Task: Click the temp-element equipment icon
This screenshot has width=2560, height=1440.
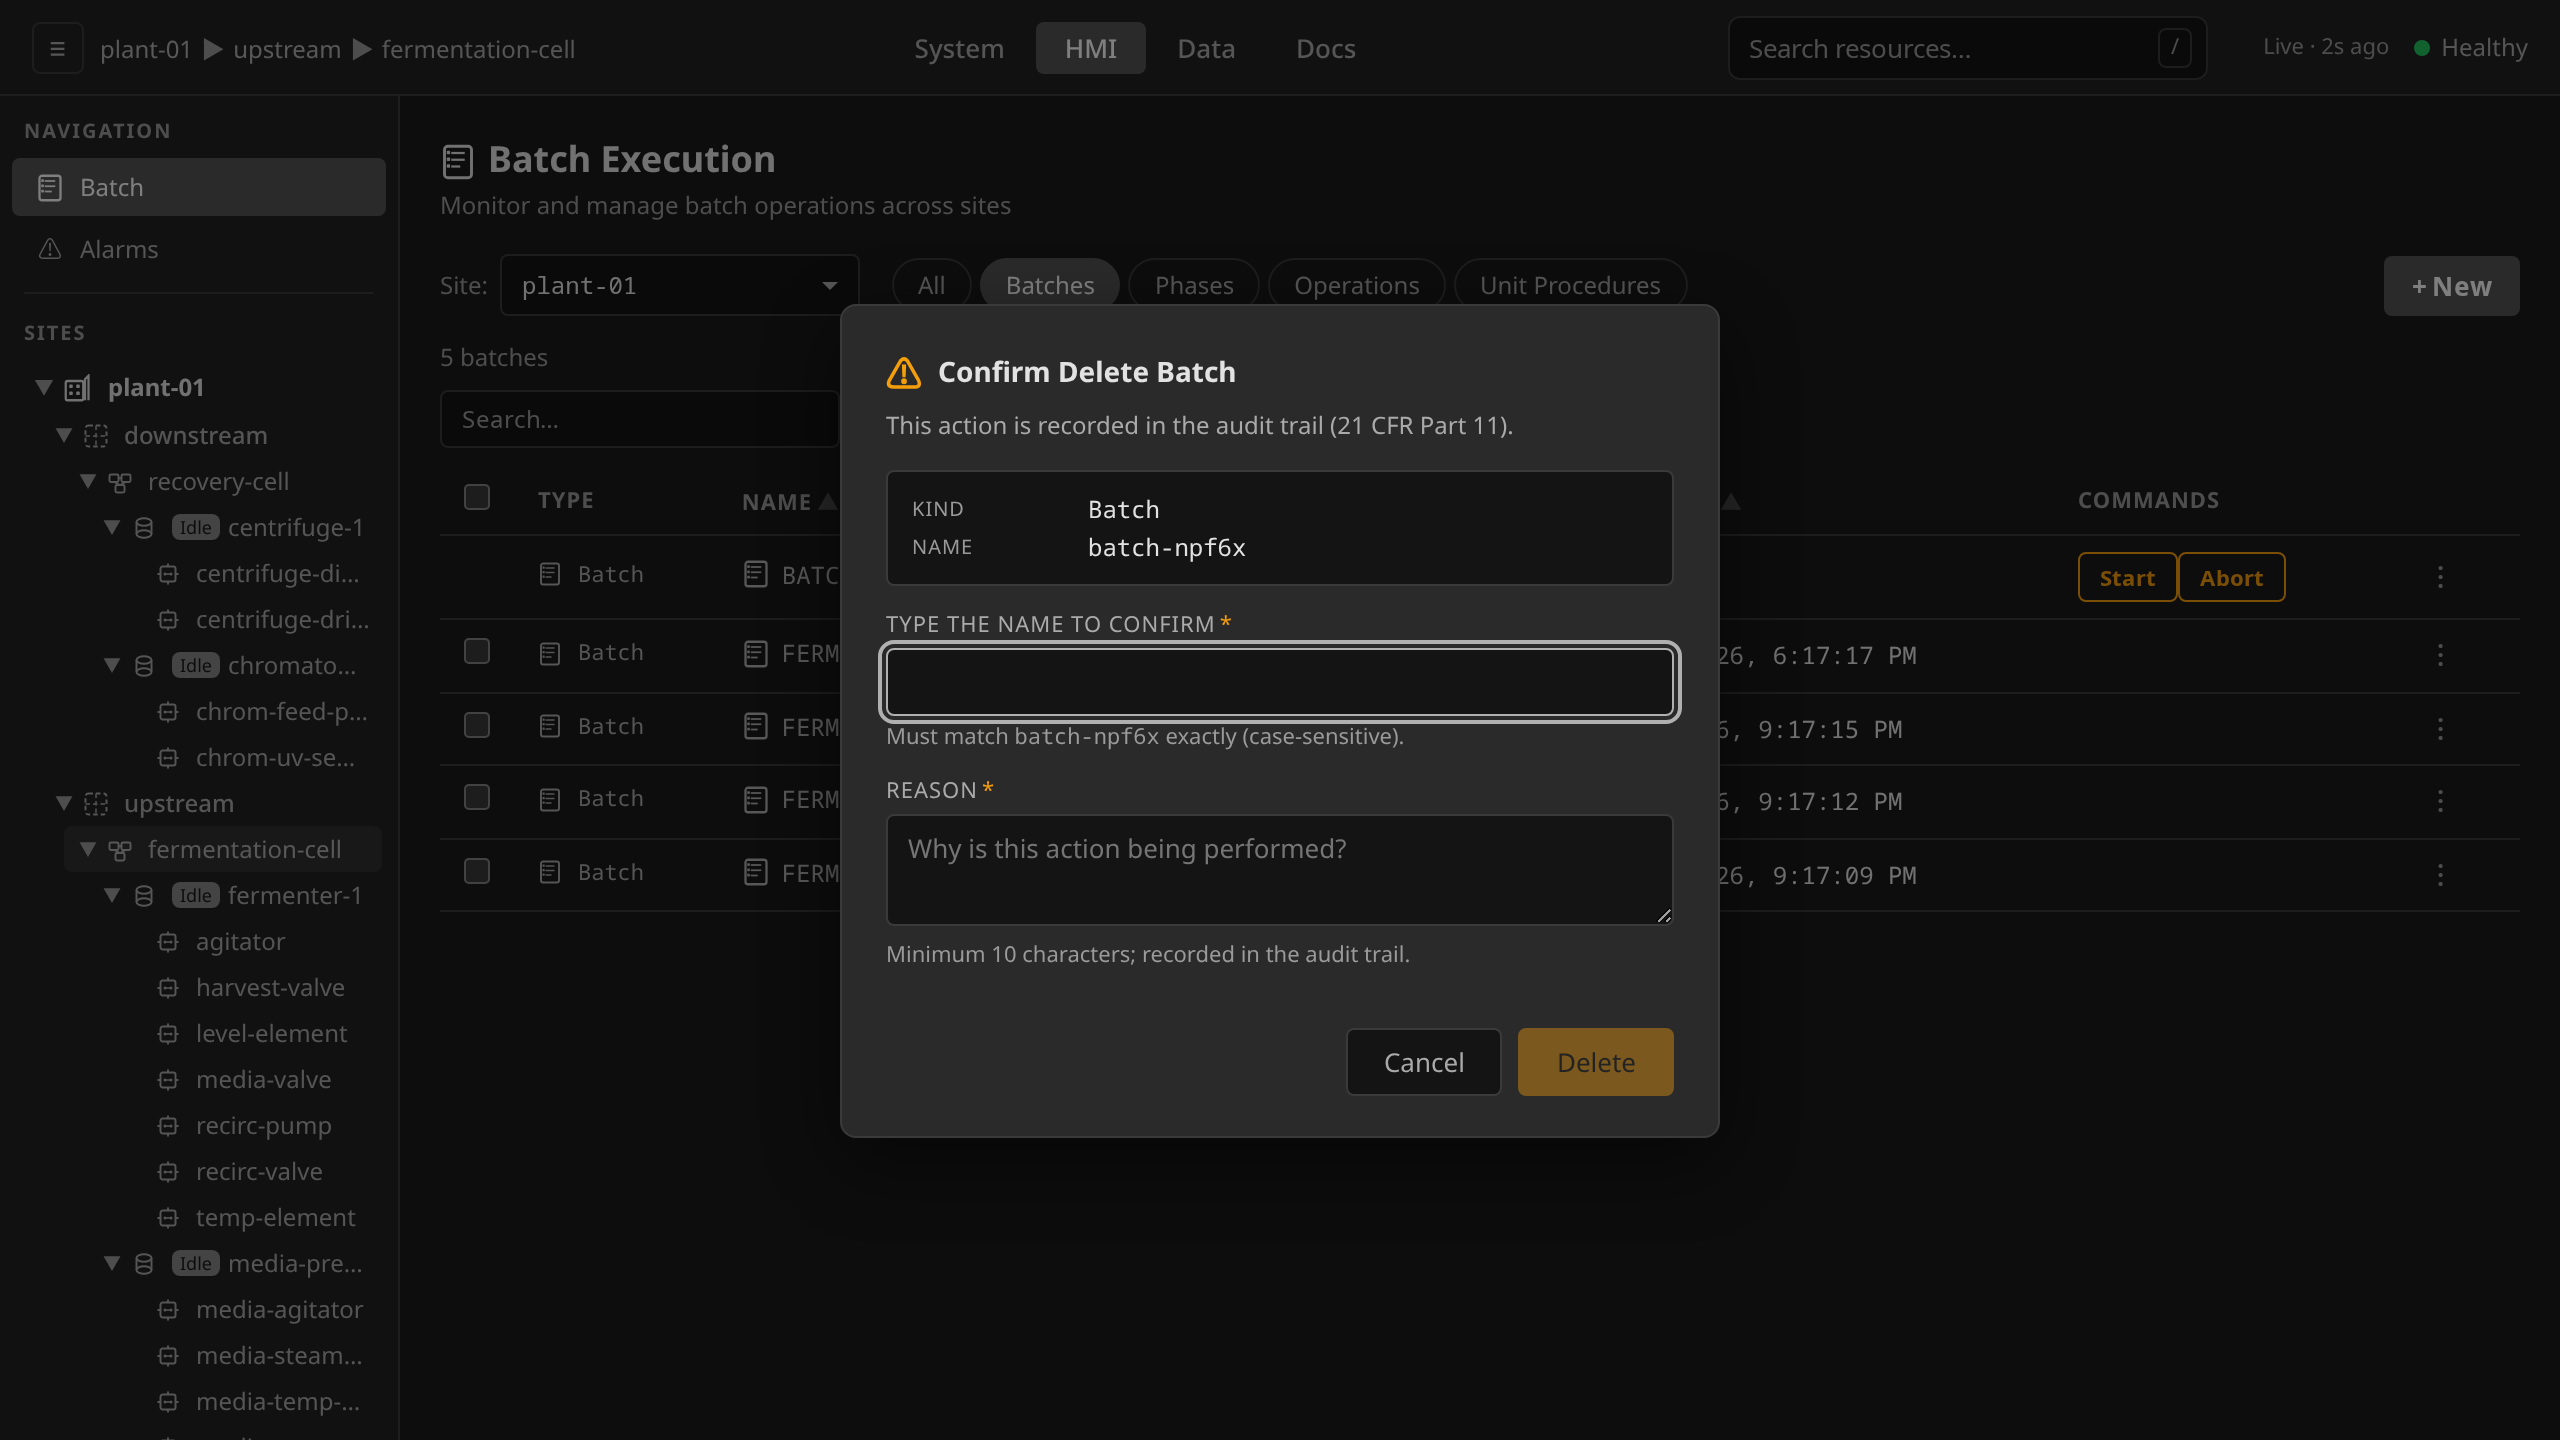Action: click(168, 1218)
